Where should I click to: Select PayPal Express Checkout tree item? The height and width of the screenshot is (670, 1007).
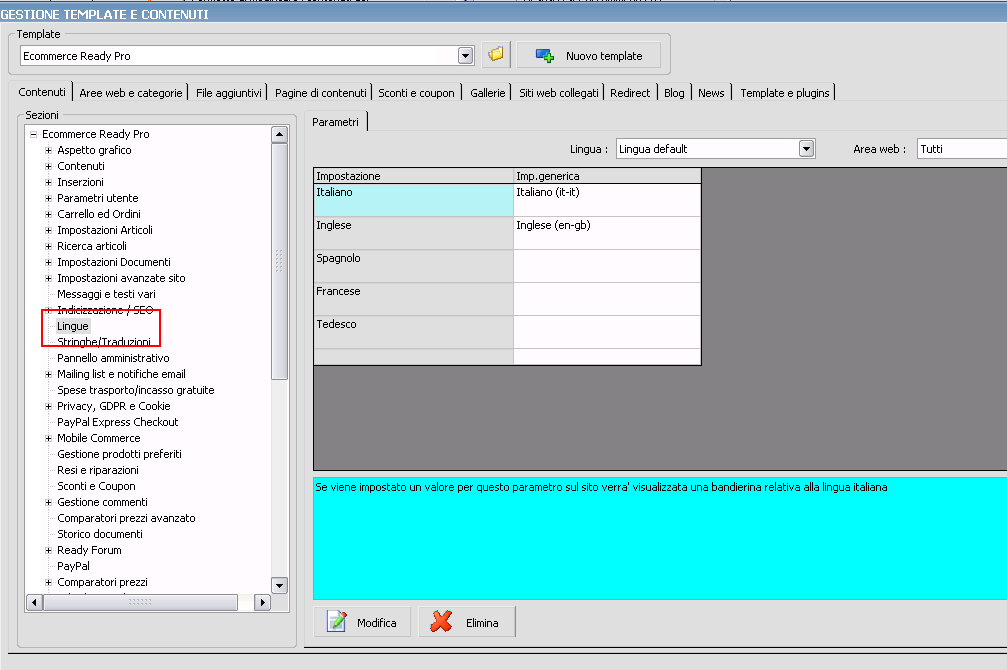point(117,422)
